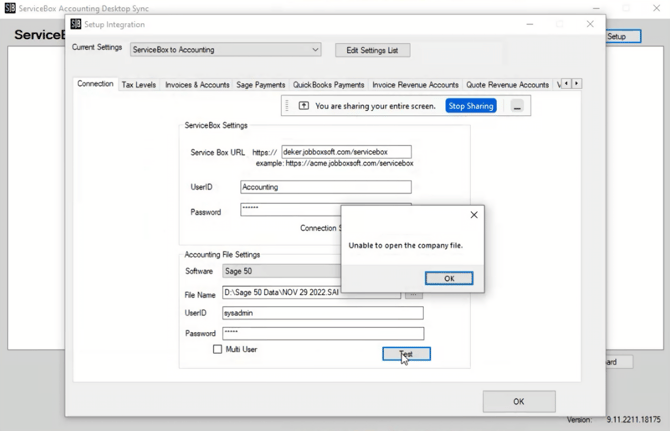
Task: Close the 'Unable to open' message box
Action: coord(474,215)
